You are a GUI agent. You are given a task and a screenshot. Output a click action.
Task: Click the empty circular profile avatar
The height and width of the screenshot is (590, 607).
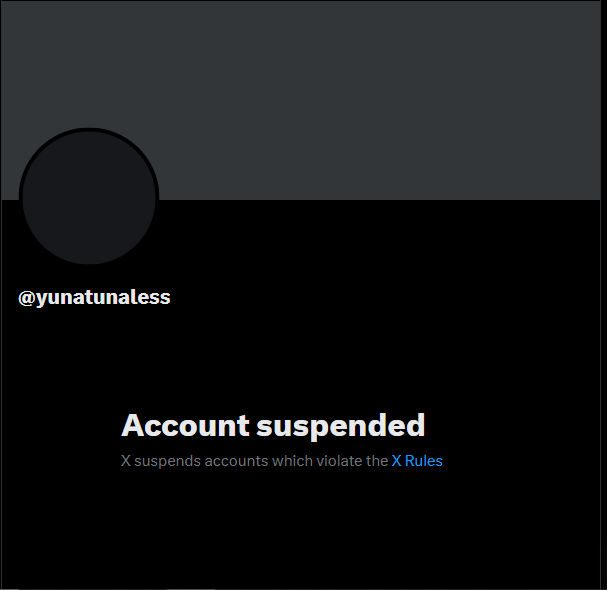(89, 198)
